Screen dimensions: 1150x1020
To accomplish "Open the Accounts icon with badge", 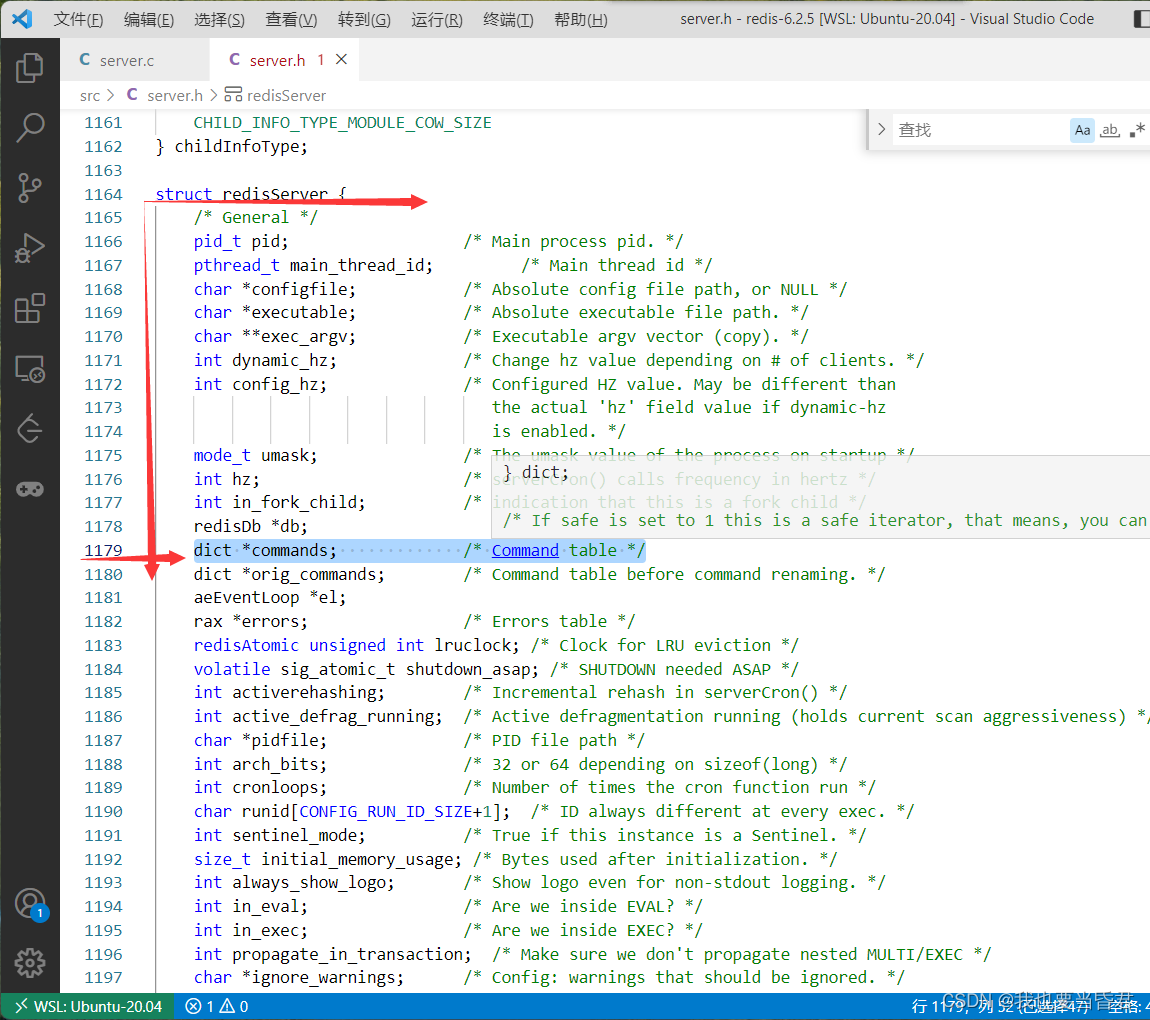I will coord(30,904).
